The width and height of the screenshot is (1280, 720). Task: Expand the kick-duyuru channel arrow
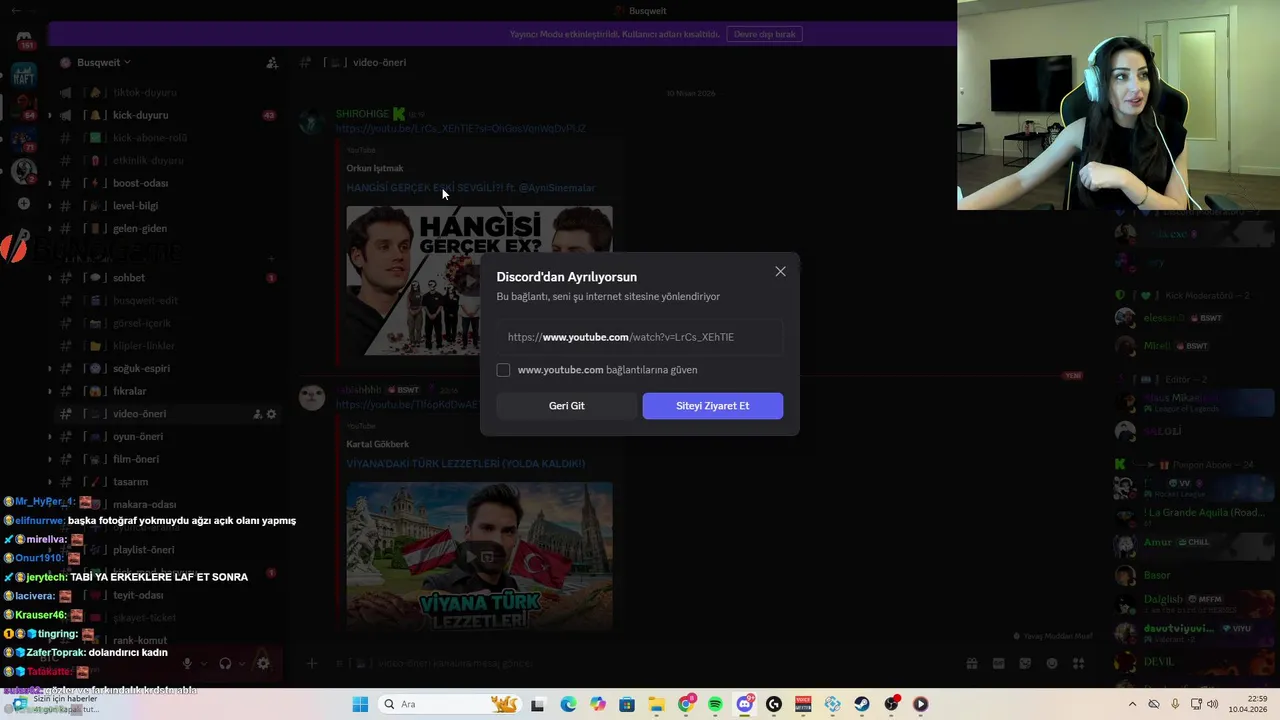point(50,115)
